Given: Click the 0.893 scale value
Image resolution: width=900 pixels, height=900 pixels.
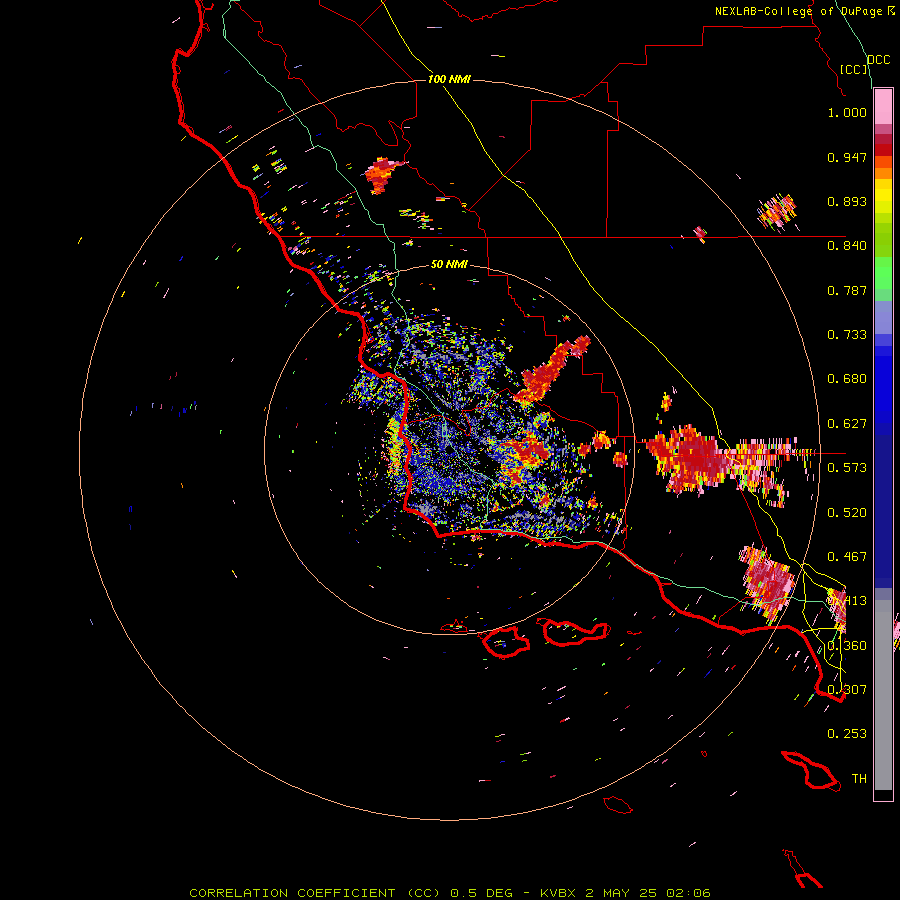Looking at the screenshot, I should 847,201.
